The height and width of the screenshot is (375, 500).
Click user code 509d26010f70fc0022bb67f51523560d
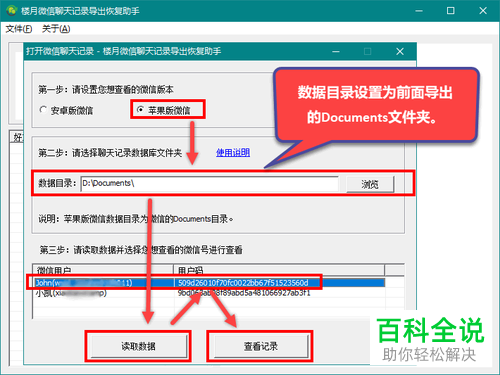[x=243, y=283]
